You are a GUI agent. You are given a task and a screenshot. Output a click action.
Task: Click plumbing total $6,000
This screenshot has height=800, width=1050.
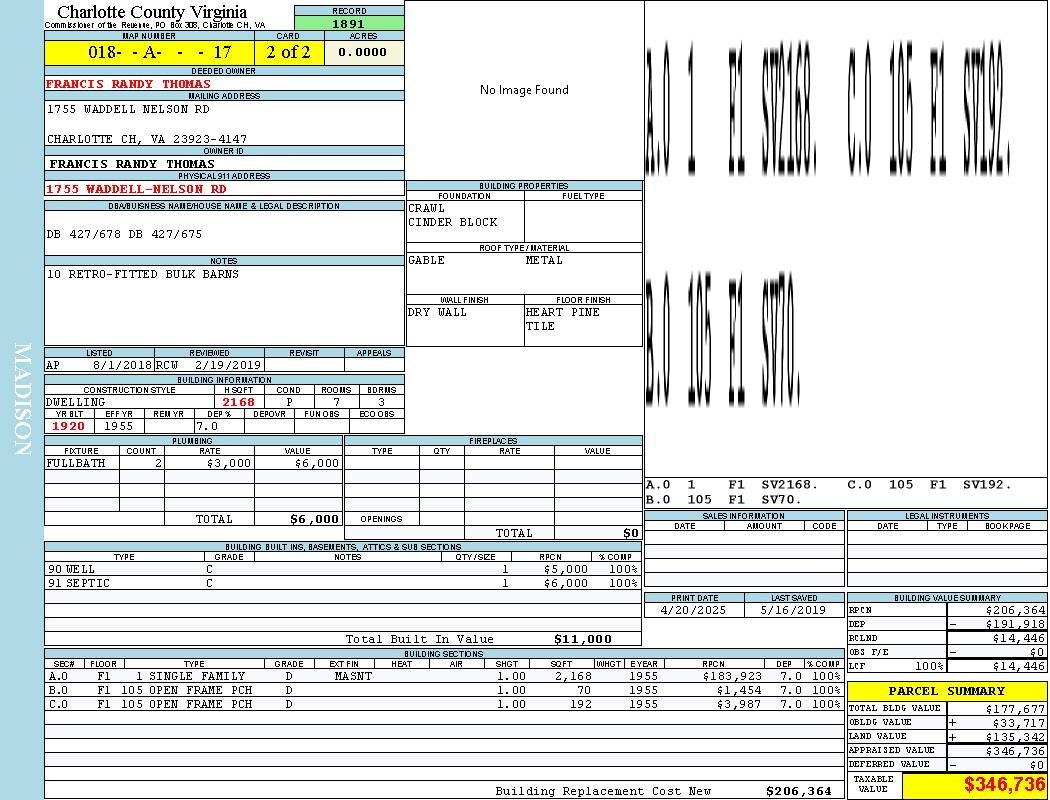[314, 519]
